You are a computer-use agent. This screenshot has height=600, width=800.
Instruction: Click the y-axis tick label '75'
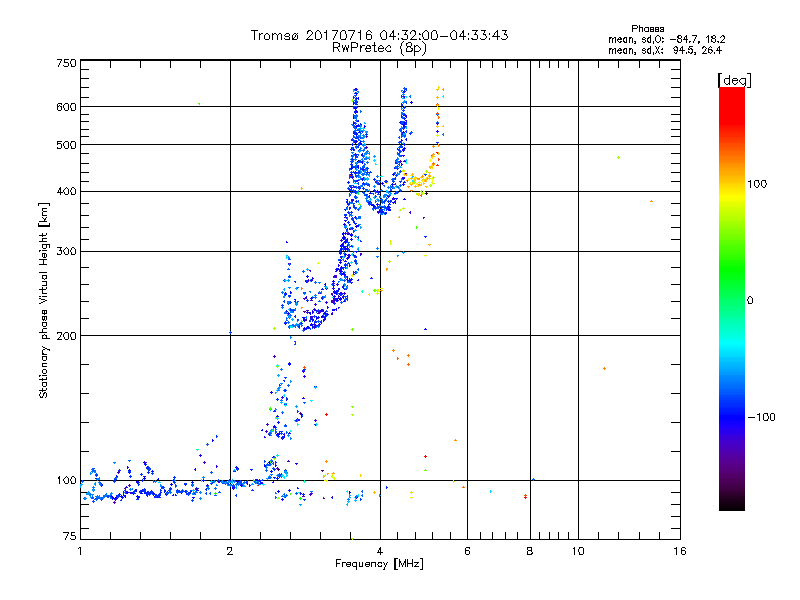(x=70, y=536)
